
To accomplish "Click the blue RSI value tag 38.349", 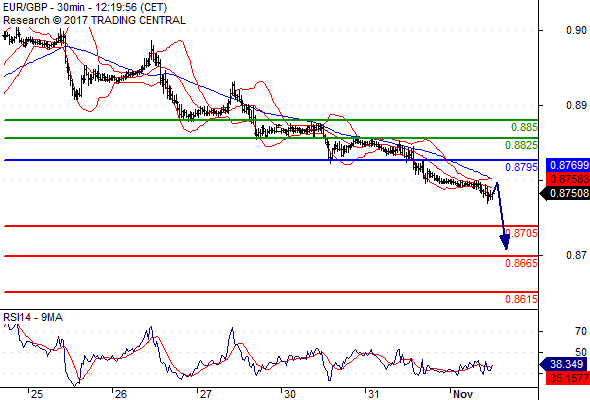I will 564,364.
